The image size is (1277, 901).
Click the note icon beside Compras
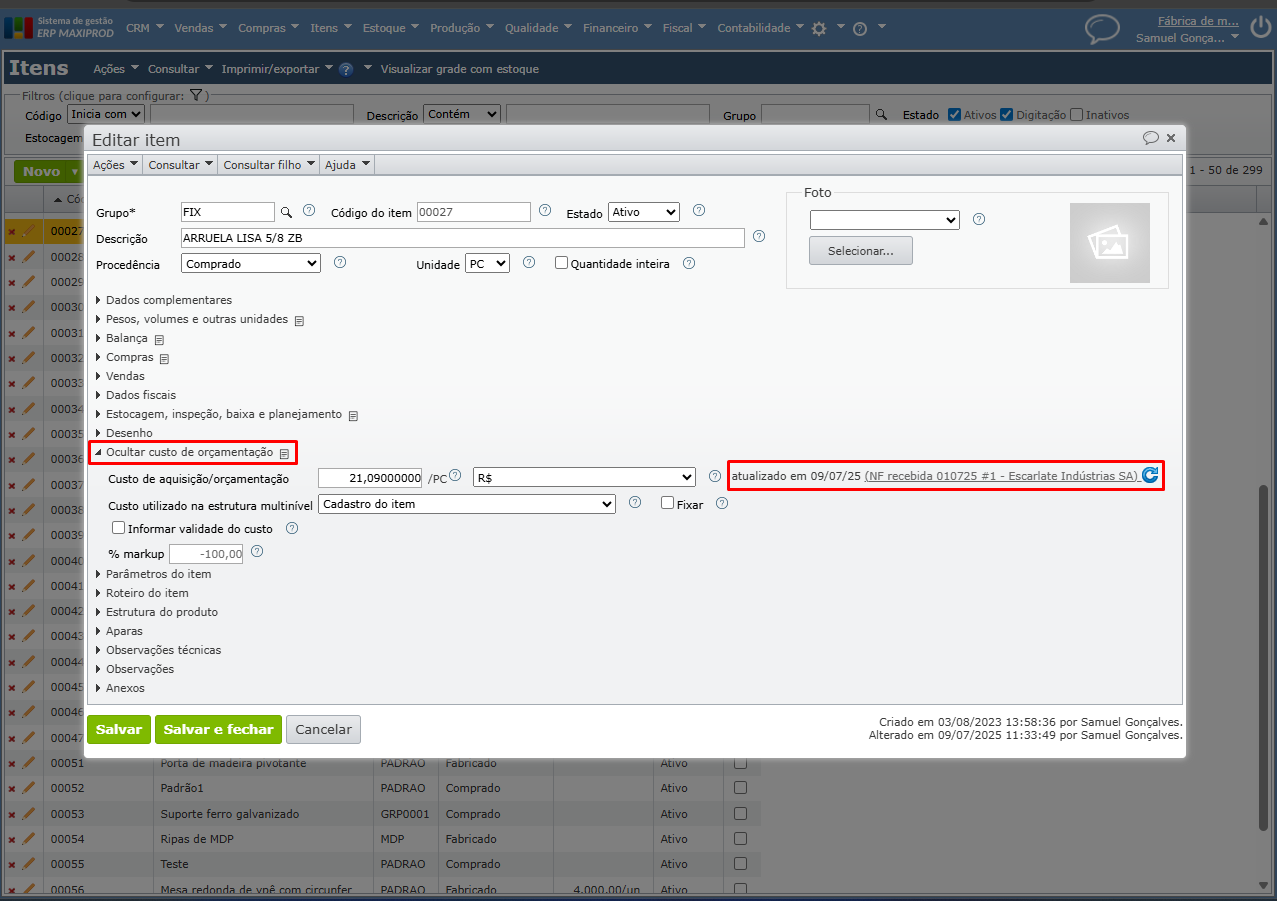[x=165, y=359]
